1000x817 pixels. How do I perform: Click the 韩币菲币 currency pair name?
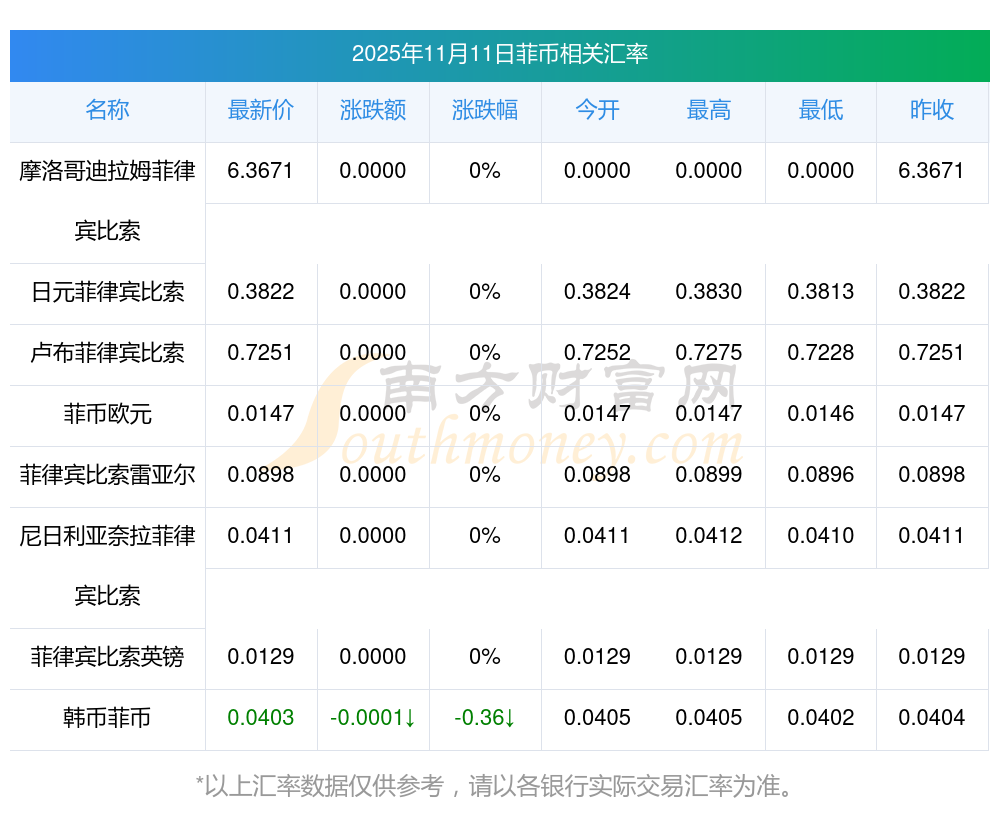[107, 718]
